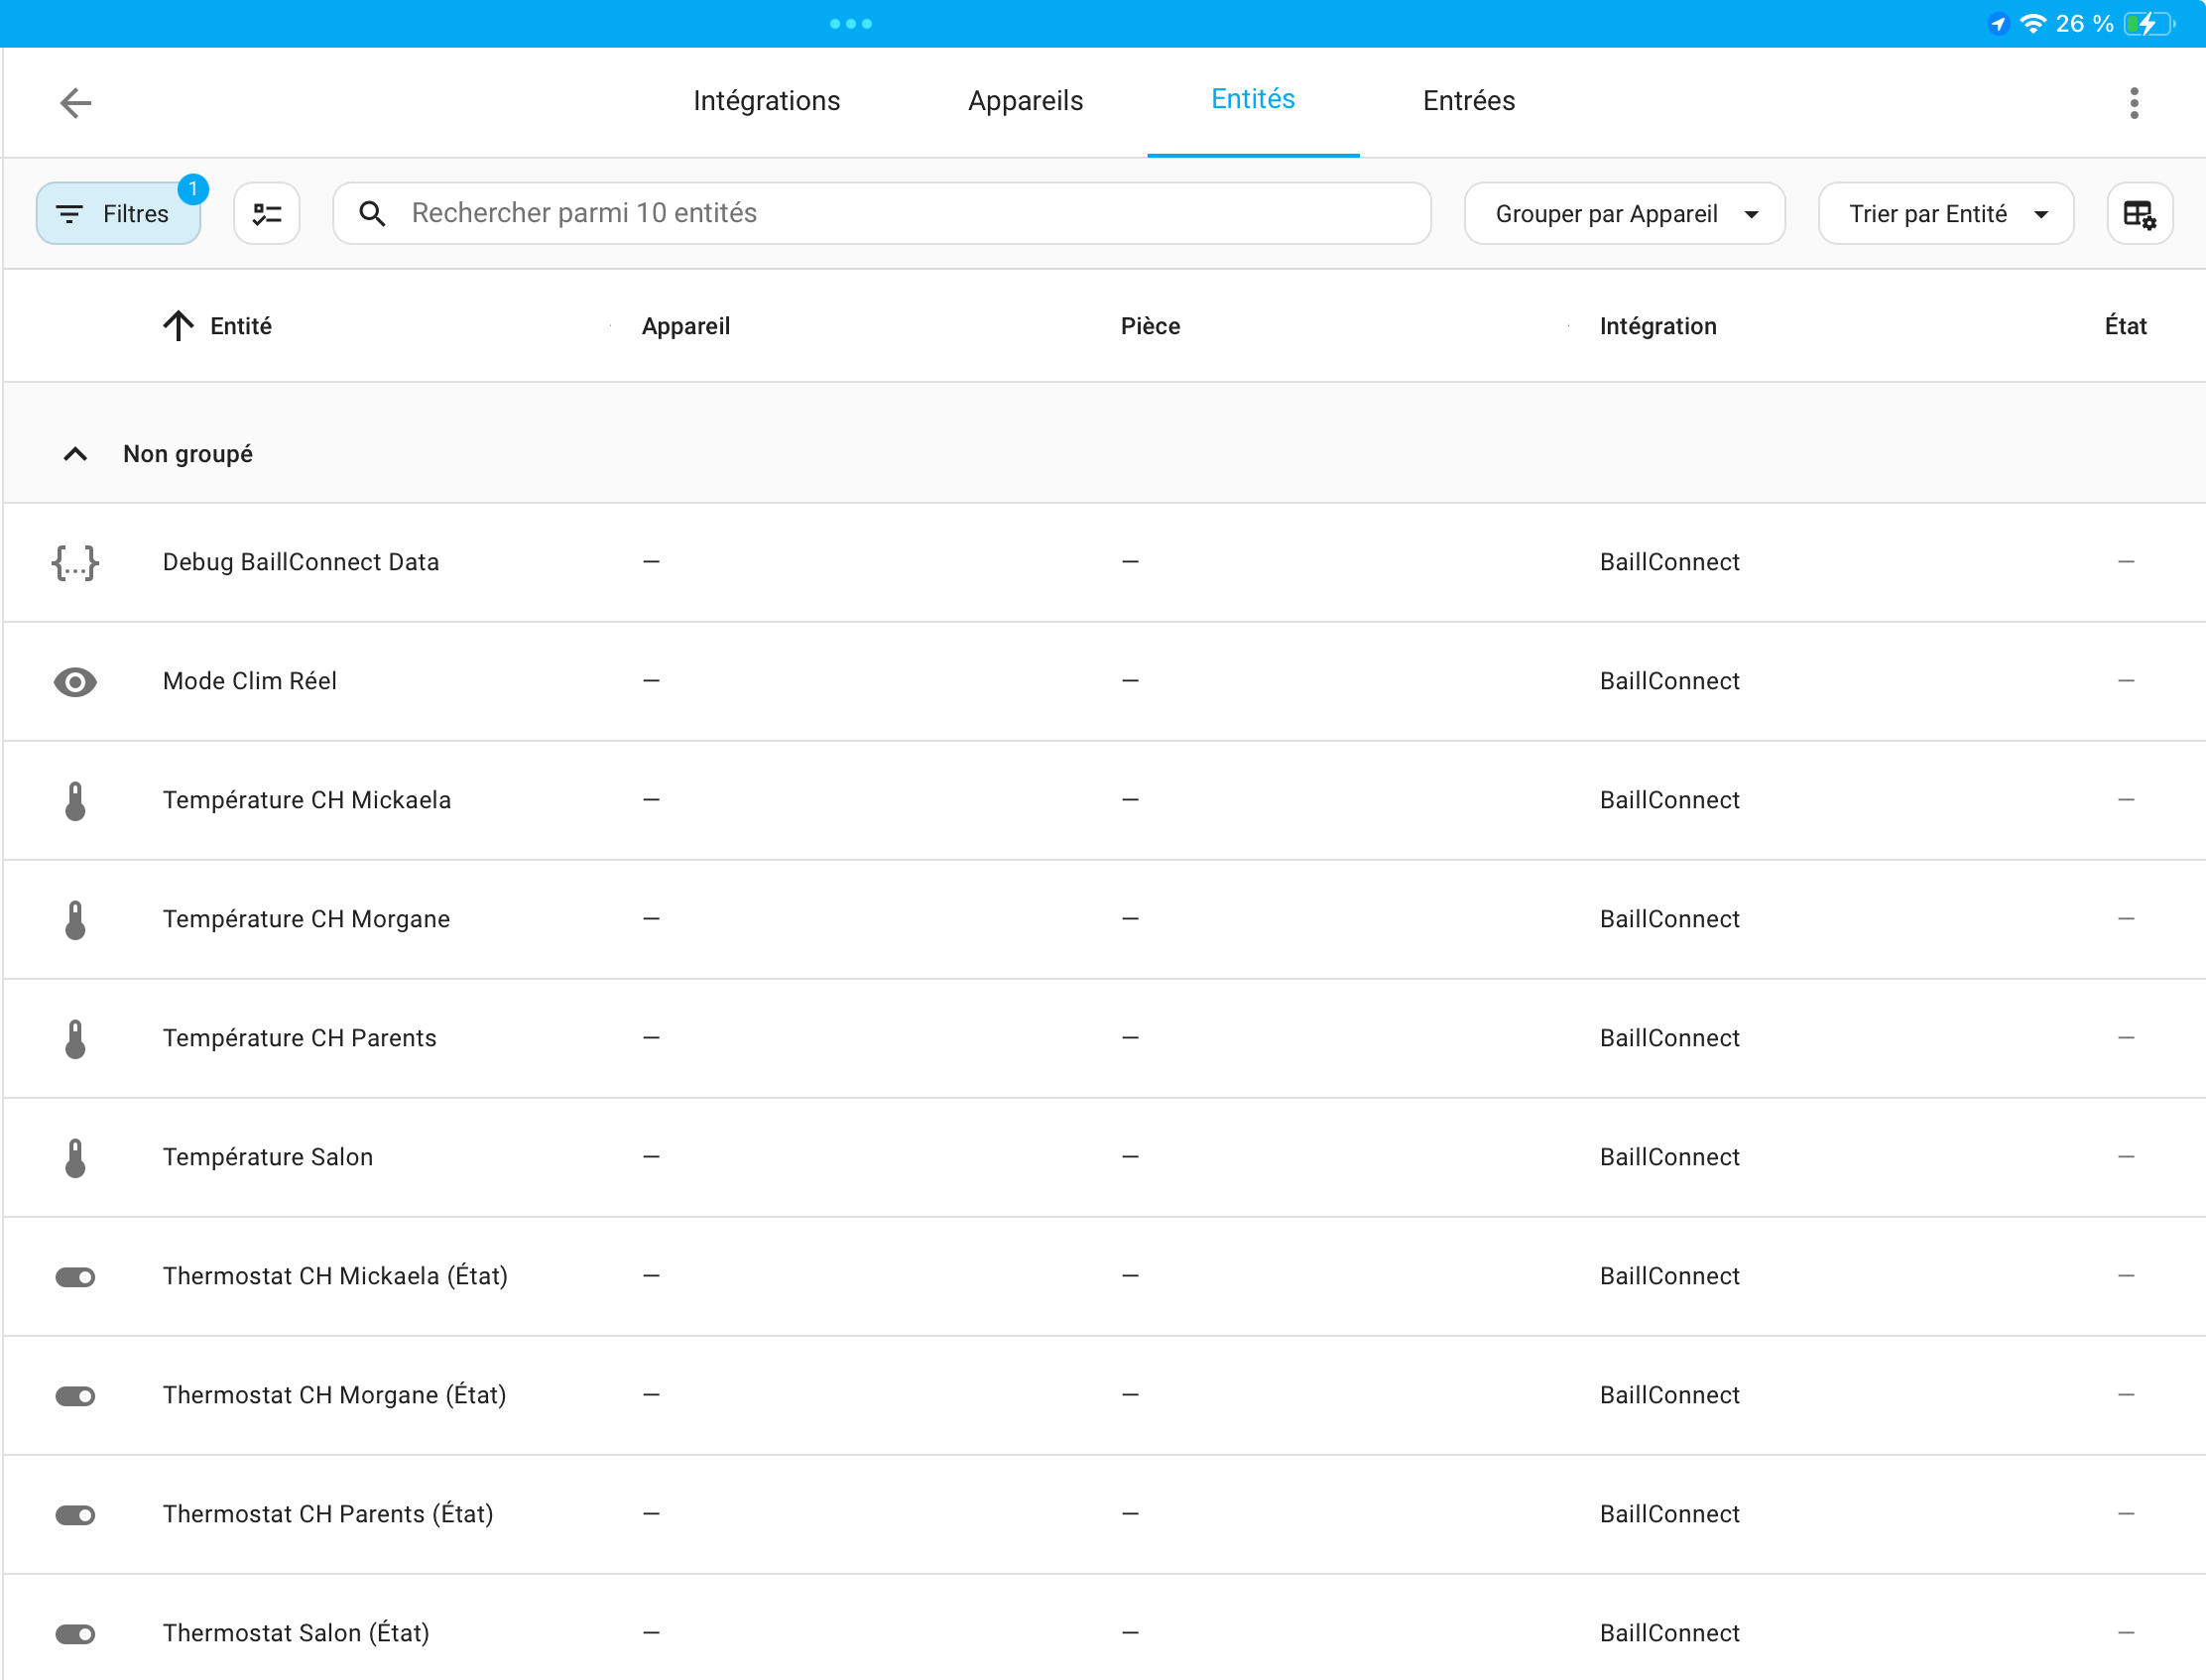2206x1680 pixels.
Task: Open the Mode Clim Réel entity
Action: click(249, 681)
